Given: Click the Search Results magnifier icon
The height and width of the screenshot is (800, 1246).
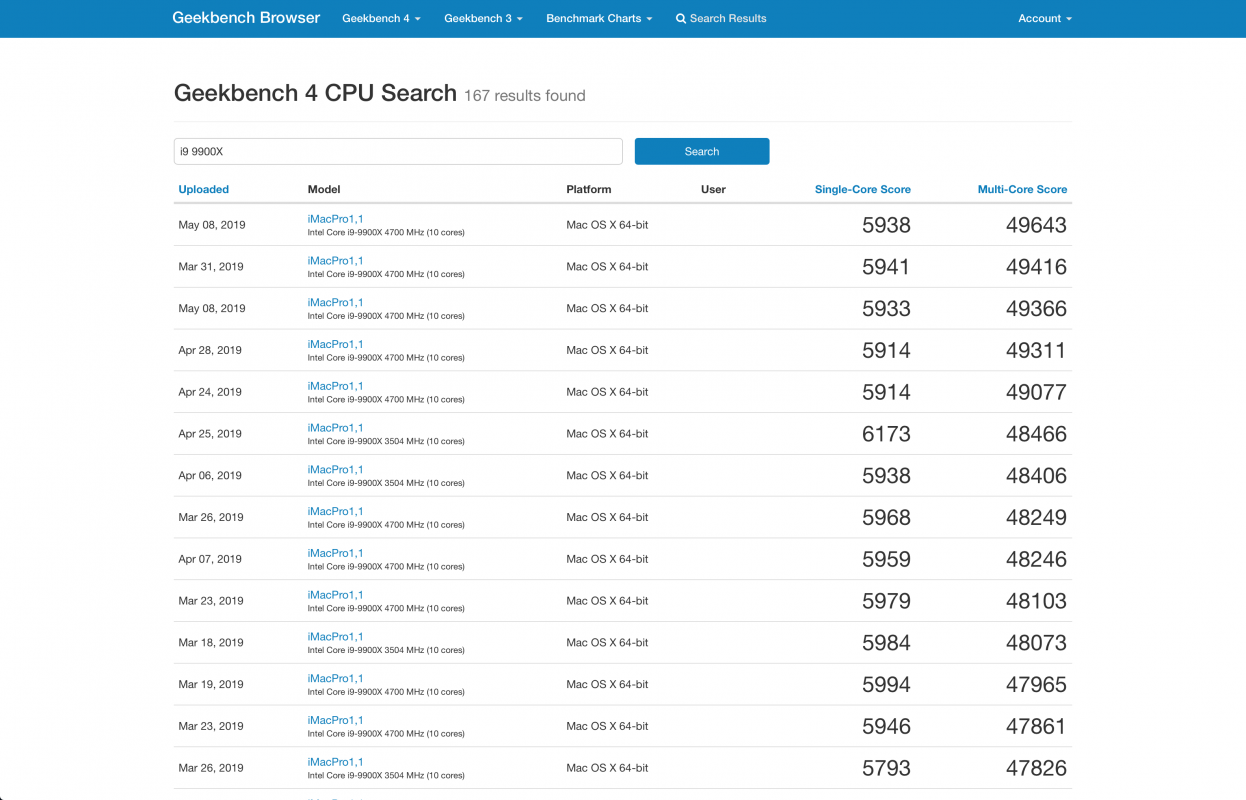Looking at the screenshot, I should click(681, 19).
